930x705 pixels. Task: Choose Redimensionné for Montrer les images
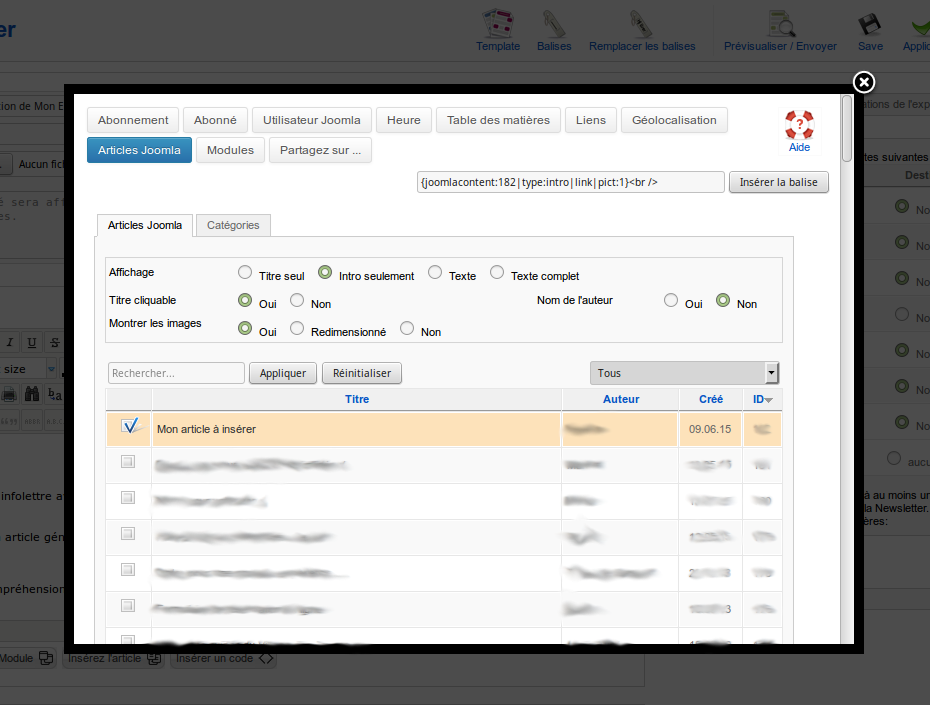[x=297, y=327]
